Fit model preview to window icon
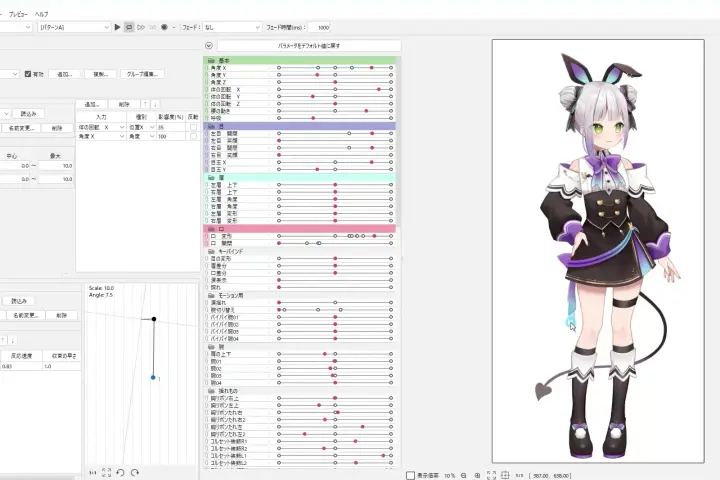The width and height of the screenshot is (720, 480). point(491,475)
